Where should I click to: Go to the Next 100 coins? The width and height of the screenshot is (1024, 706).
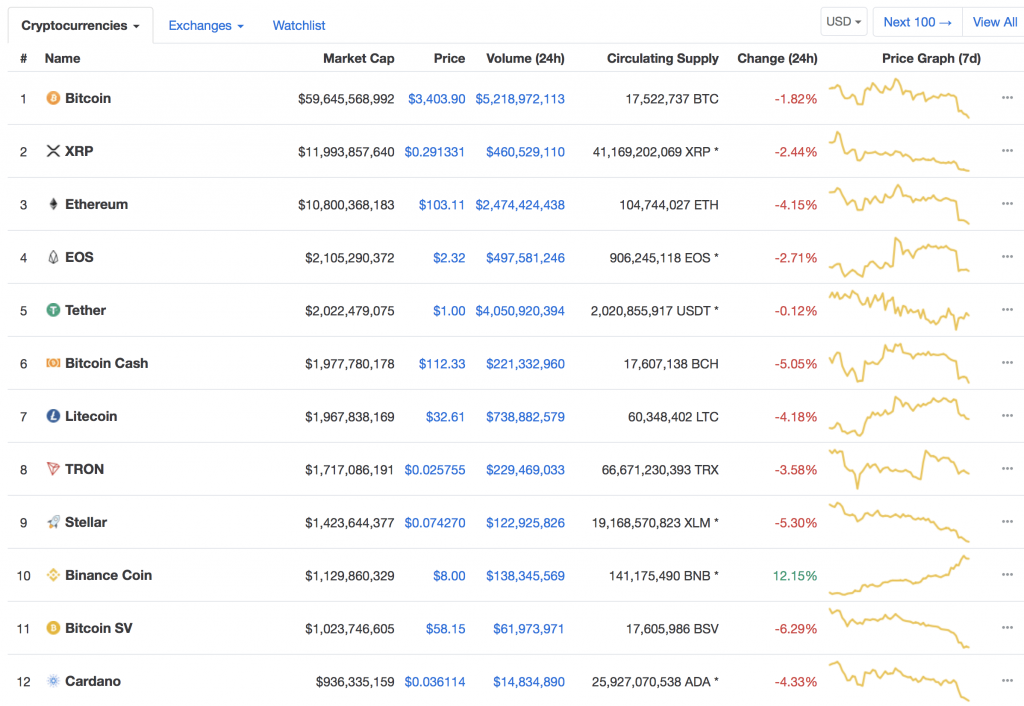click(x=918, y=22)
